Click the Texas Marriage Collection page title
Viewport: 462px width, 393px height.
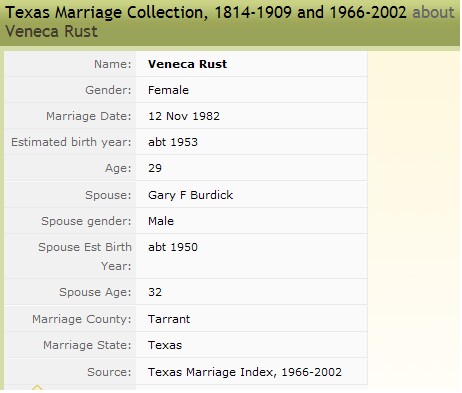point(206,13)
